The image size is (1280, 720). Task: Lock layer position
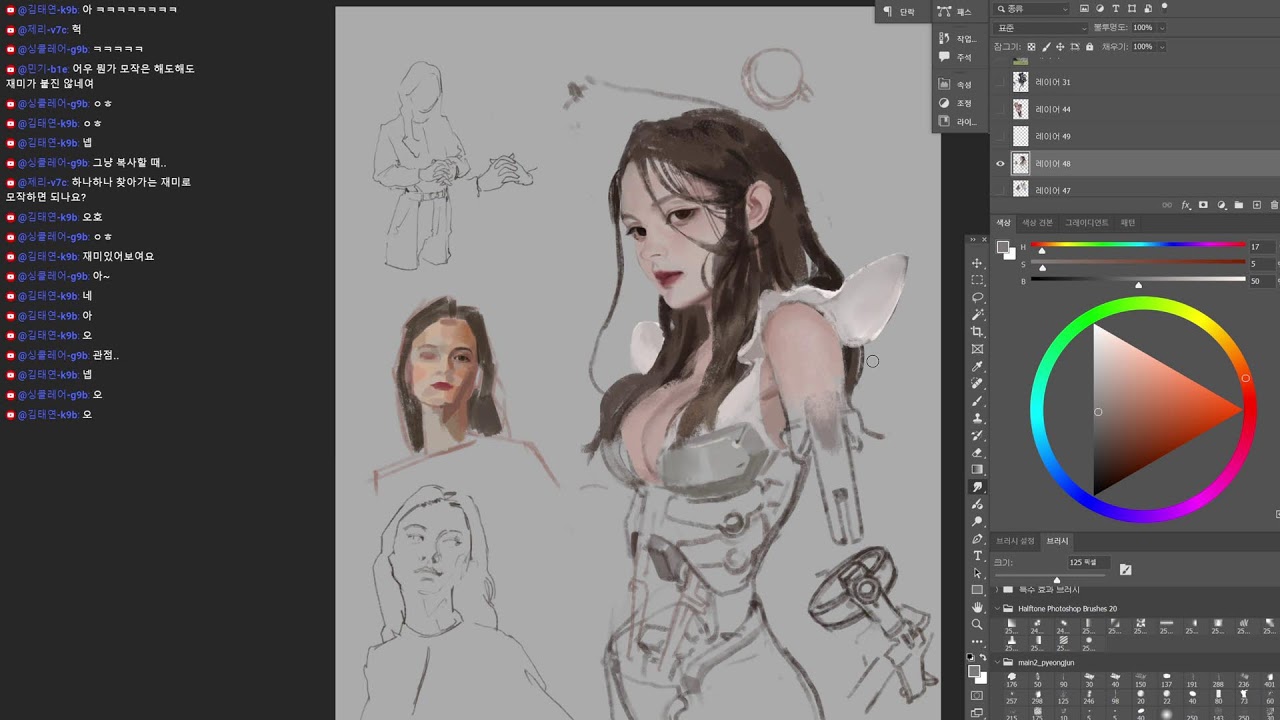click(1060, 47)
